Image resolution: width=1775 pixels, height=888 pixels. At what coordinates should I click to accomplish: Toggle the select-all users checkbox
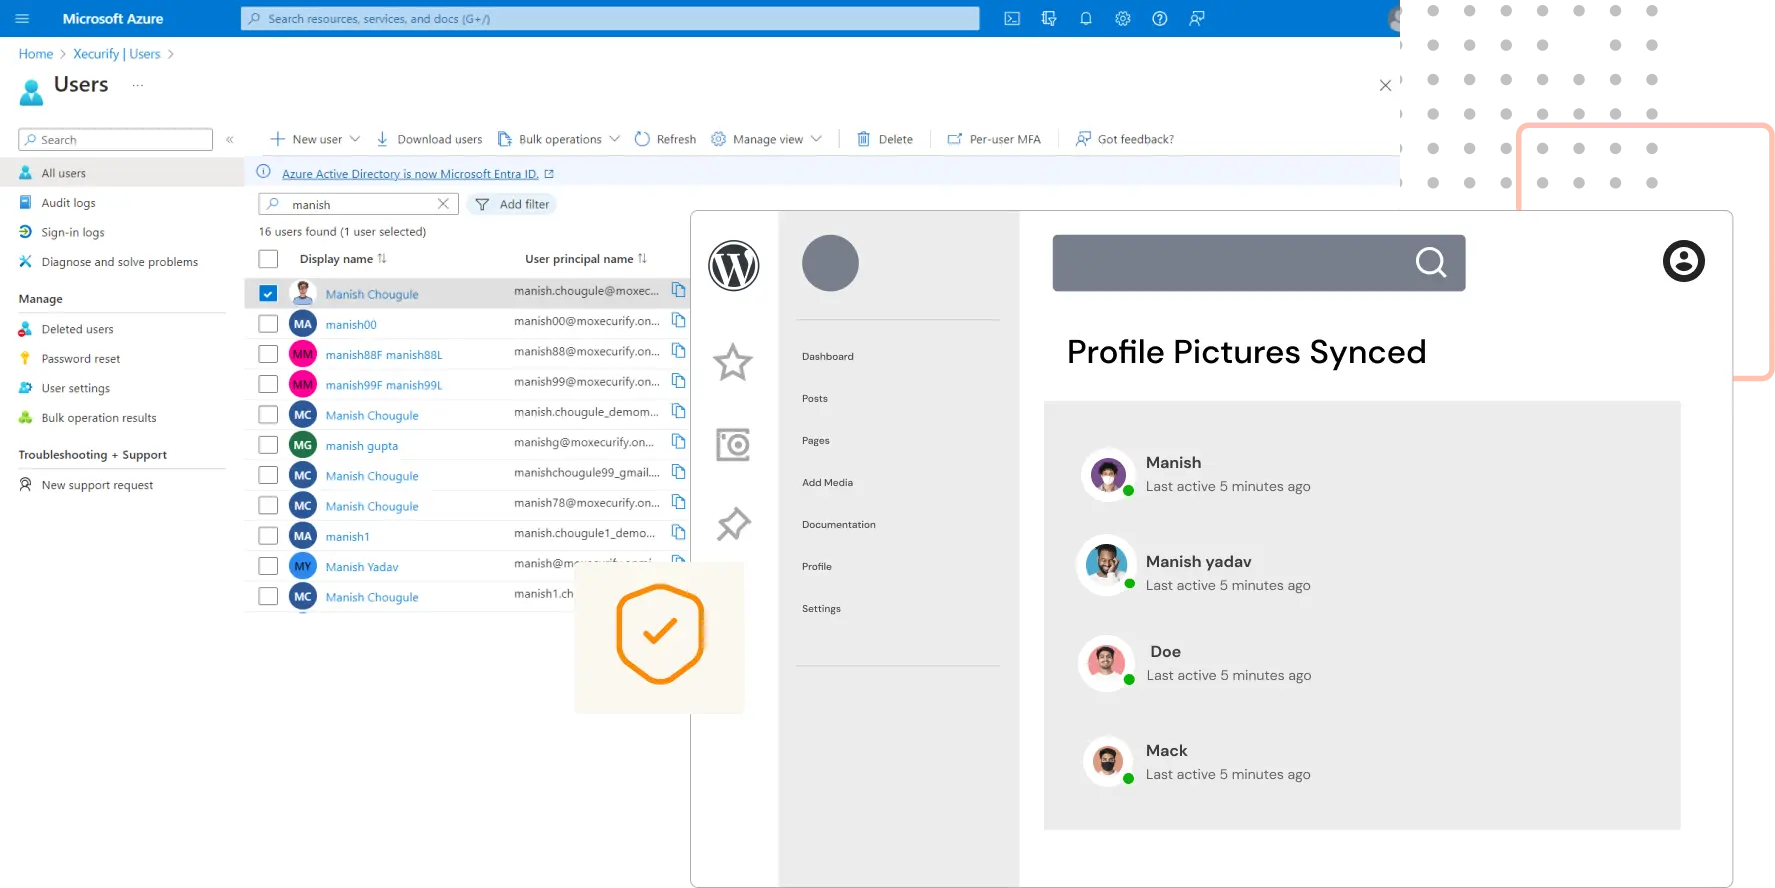(268, 259)
